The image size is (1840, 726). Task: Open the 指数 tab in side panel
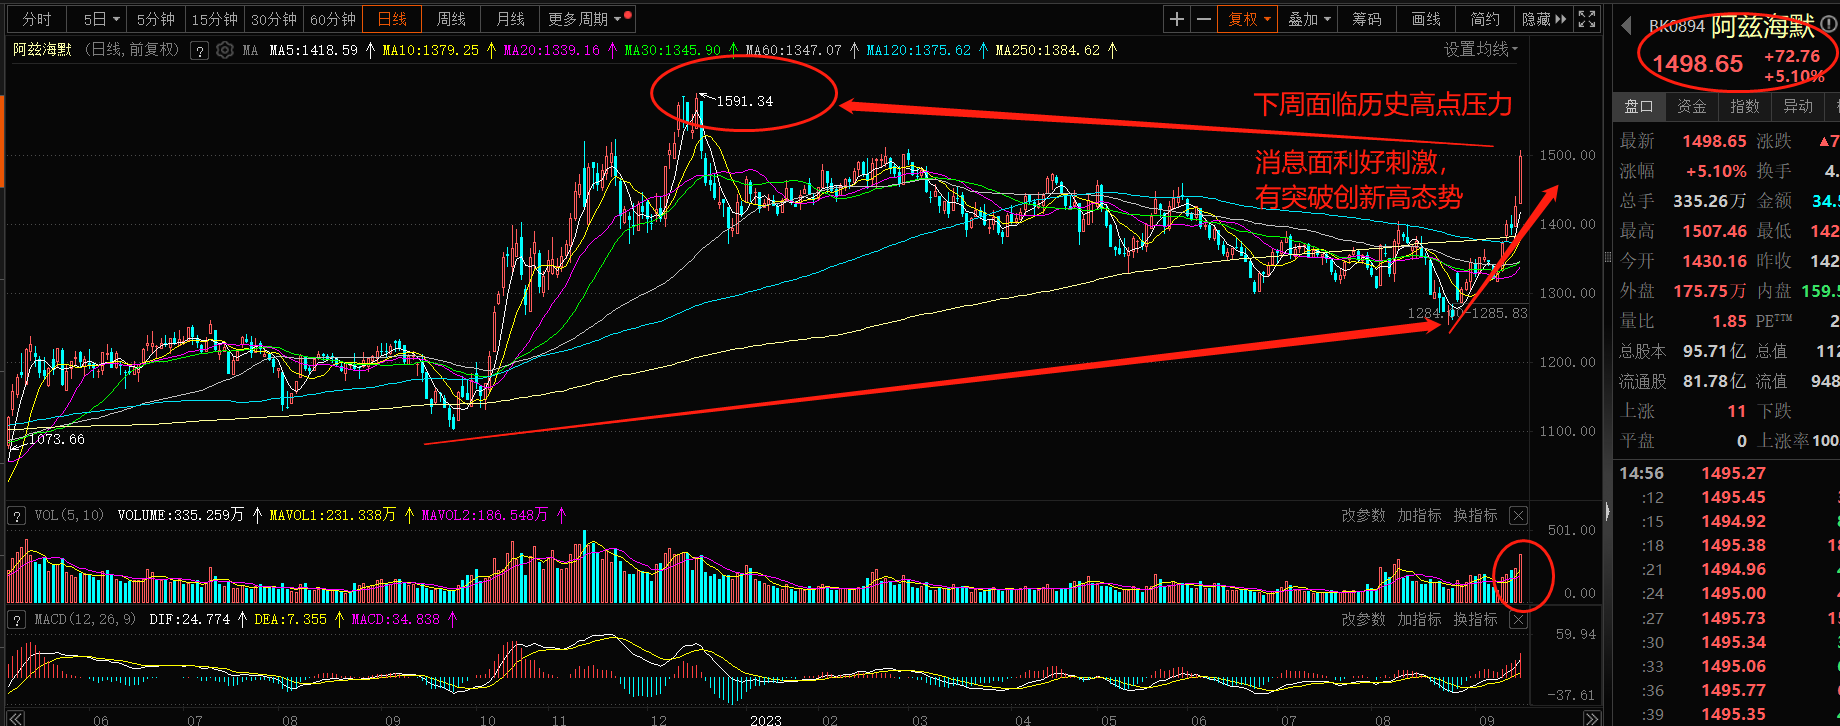tap(1745, 106)
